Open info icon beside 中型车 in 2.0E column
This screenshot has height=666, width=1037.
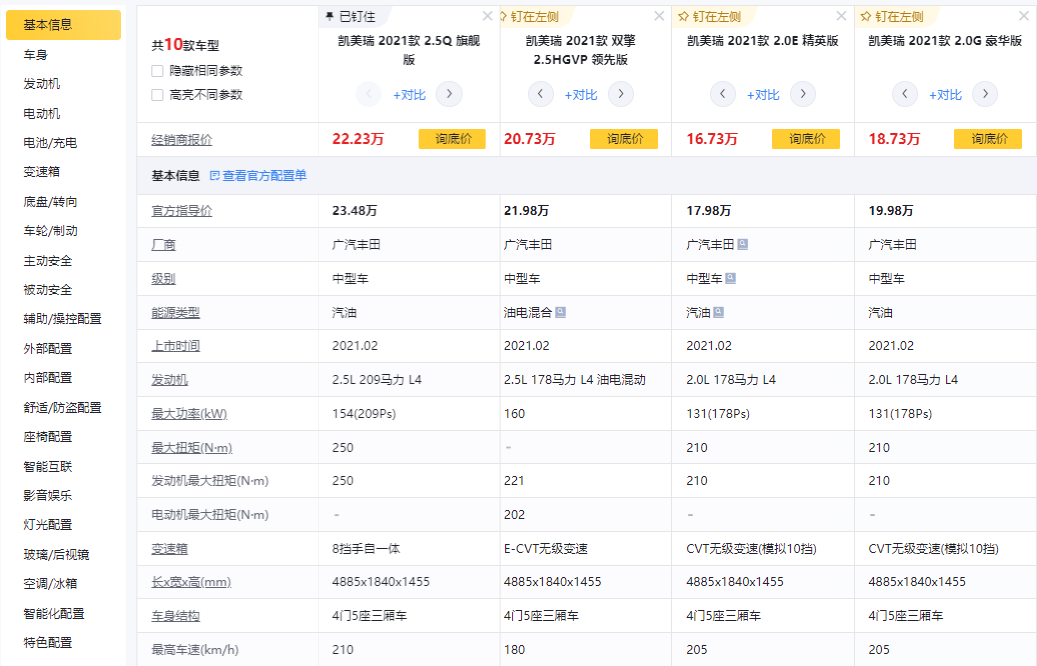tap(731, 278)
